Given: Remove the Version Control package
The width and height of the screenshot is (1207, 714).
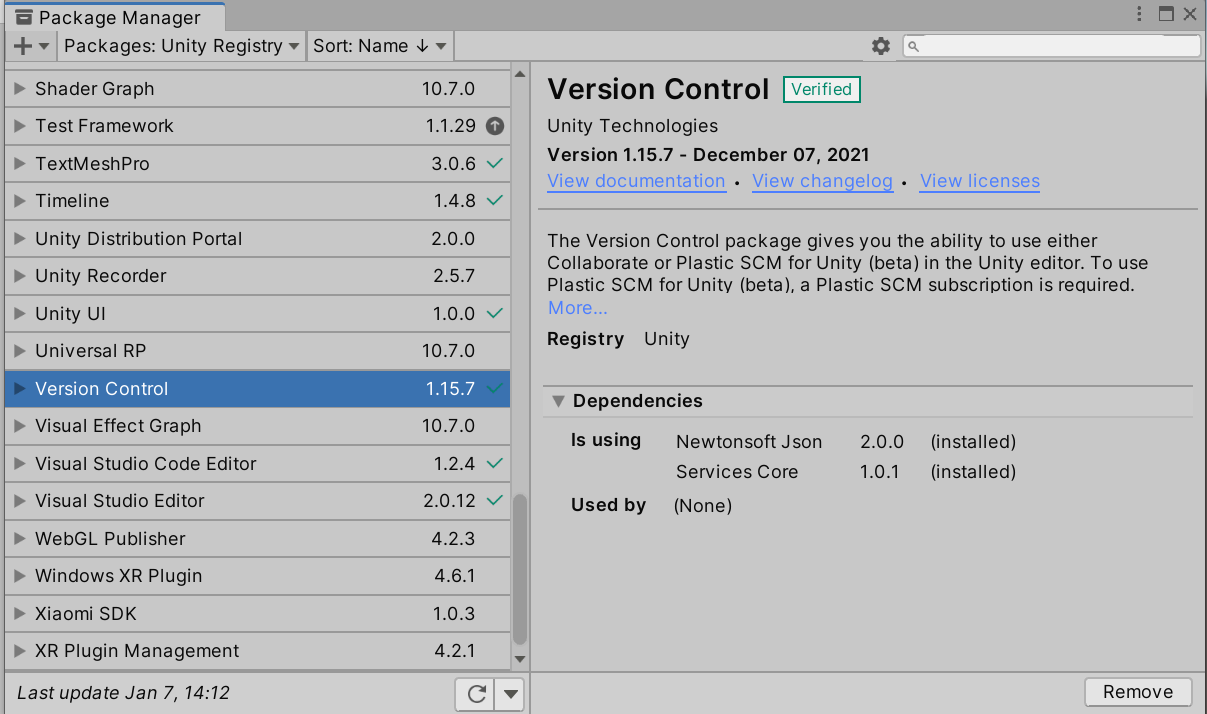Looking at the screenshot, I should (1138, 692).
